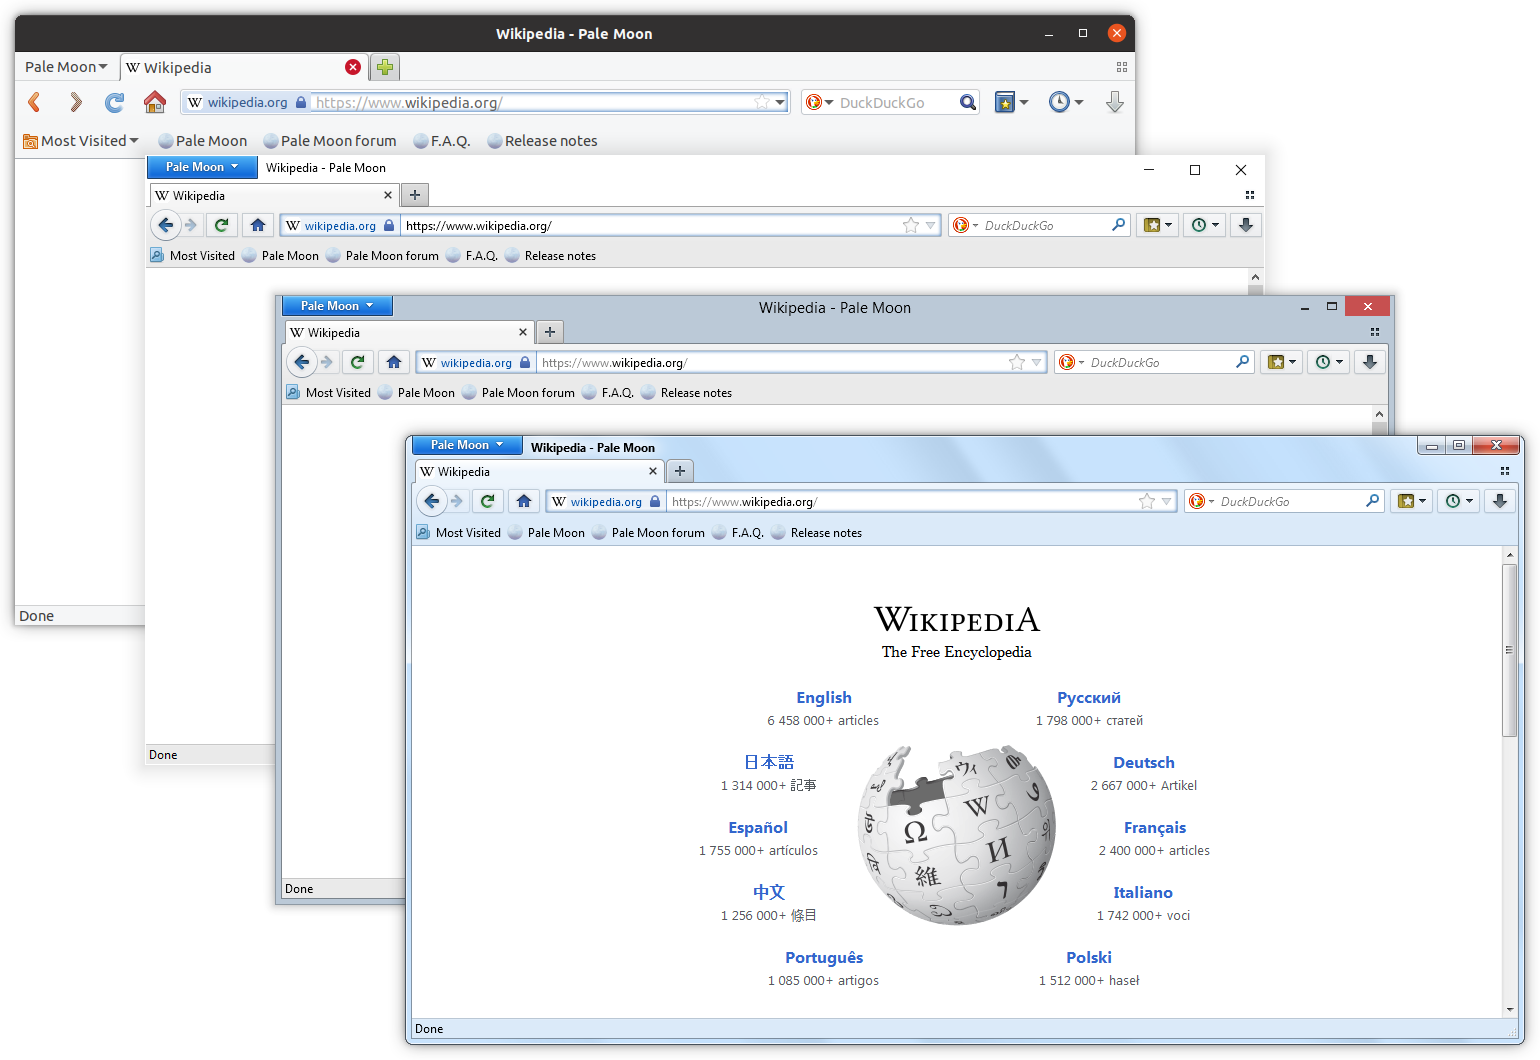Click the Most Visited folder in dark-titled window
Viewport: 1540px width, 1060px height.
tap(82, 141)
